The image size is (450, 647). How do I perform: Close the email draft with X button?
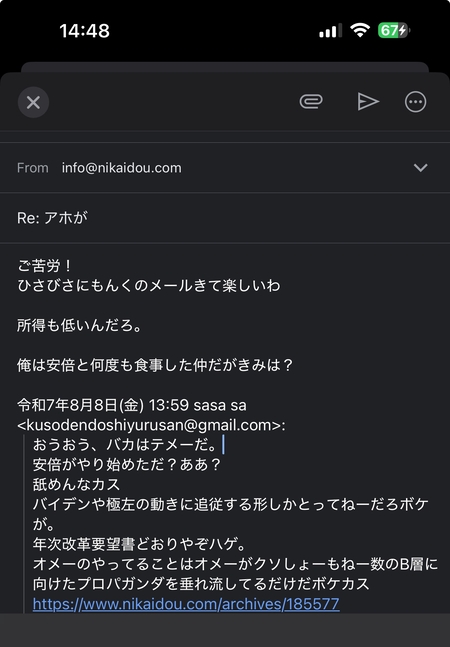[33, 102]
